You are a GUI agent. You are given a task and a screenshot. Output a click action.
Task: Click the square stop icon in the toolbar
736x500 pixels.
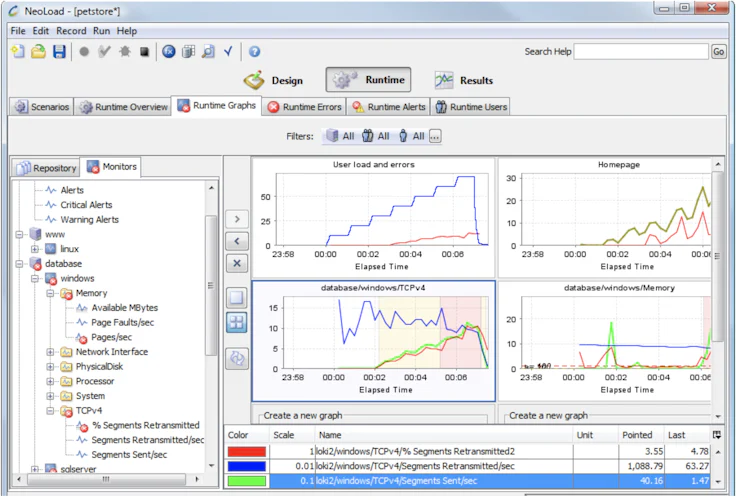pos(145,52)
